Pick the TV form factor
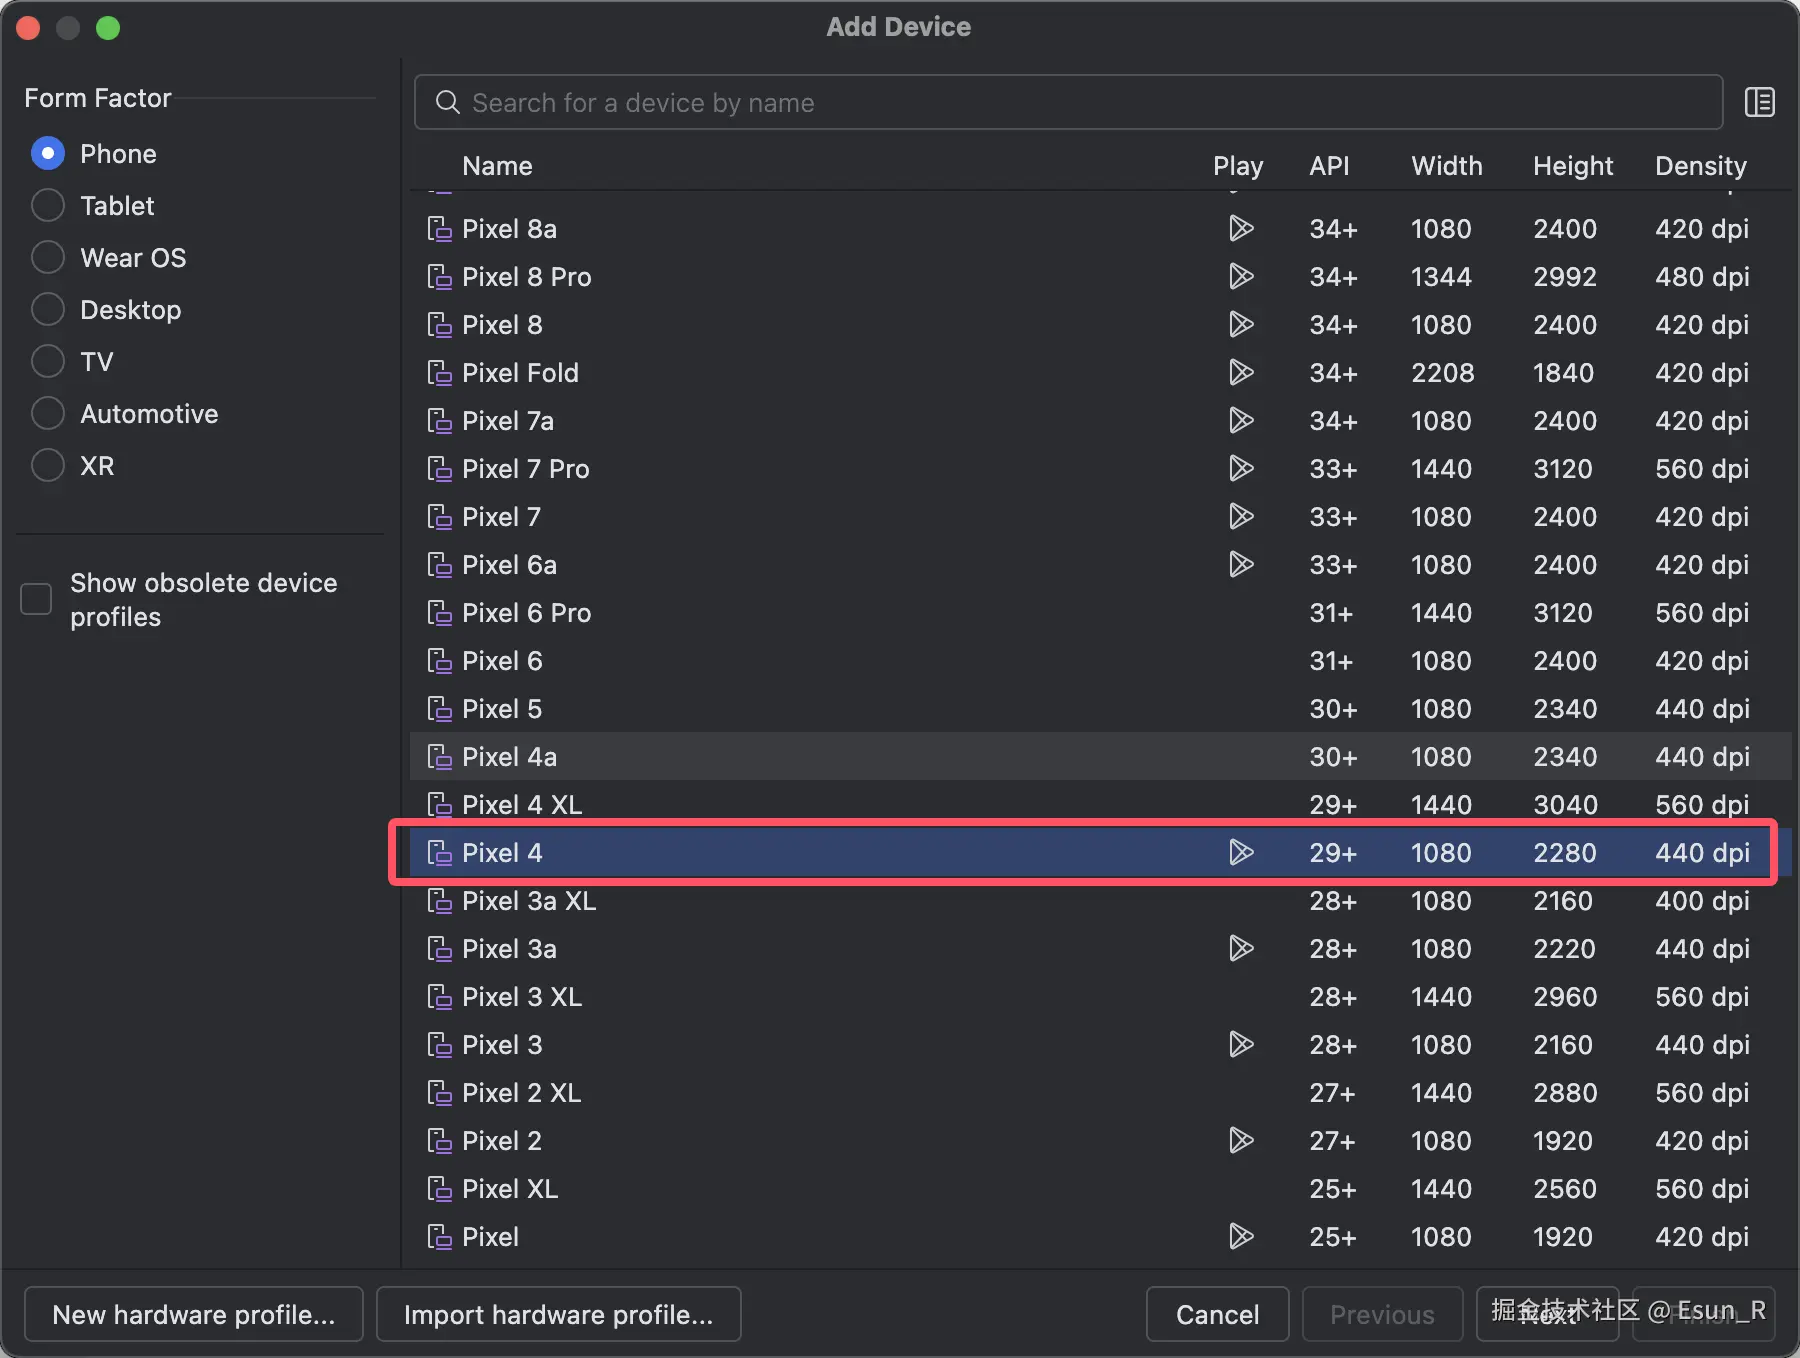1800x1358 pixels. [48, 362]
